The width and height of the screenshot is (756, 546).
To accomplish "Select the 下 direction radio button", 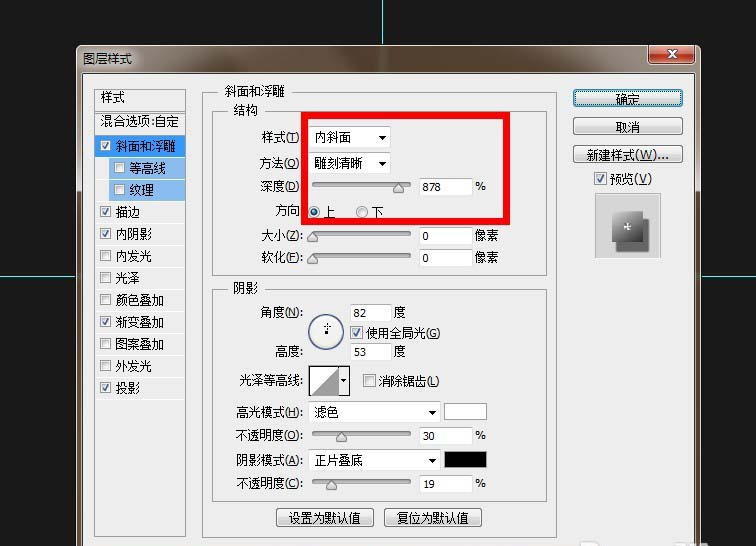I will [x=362, y=212].
